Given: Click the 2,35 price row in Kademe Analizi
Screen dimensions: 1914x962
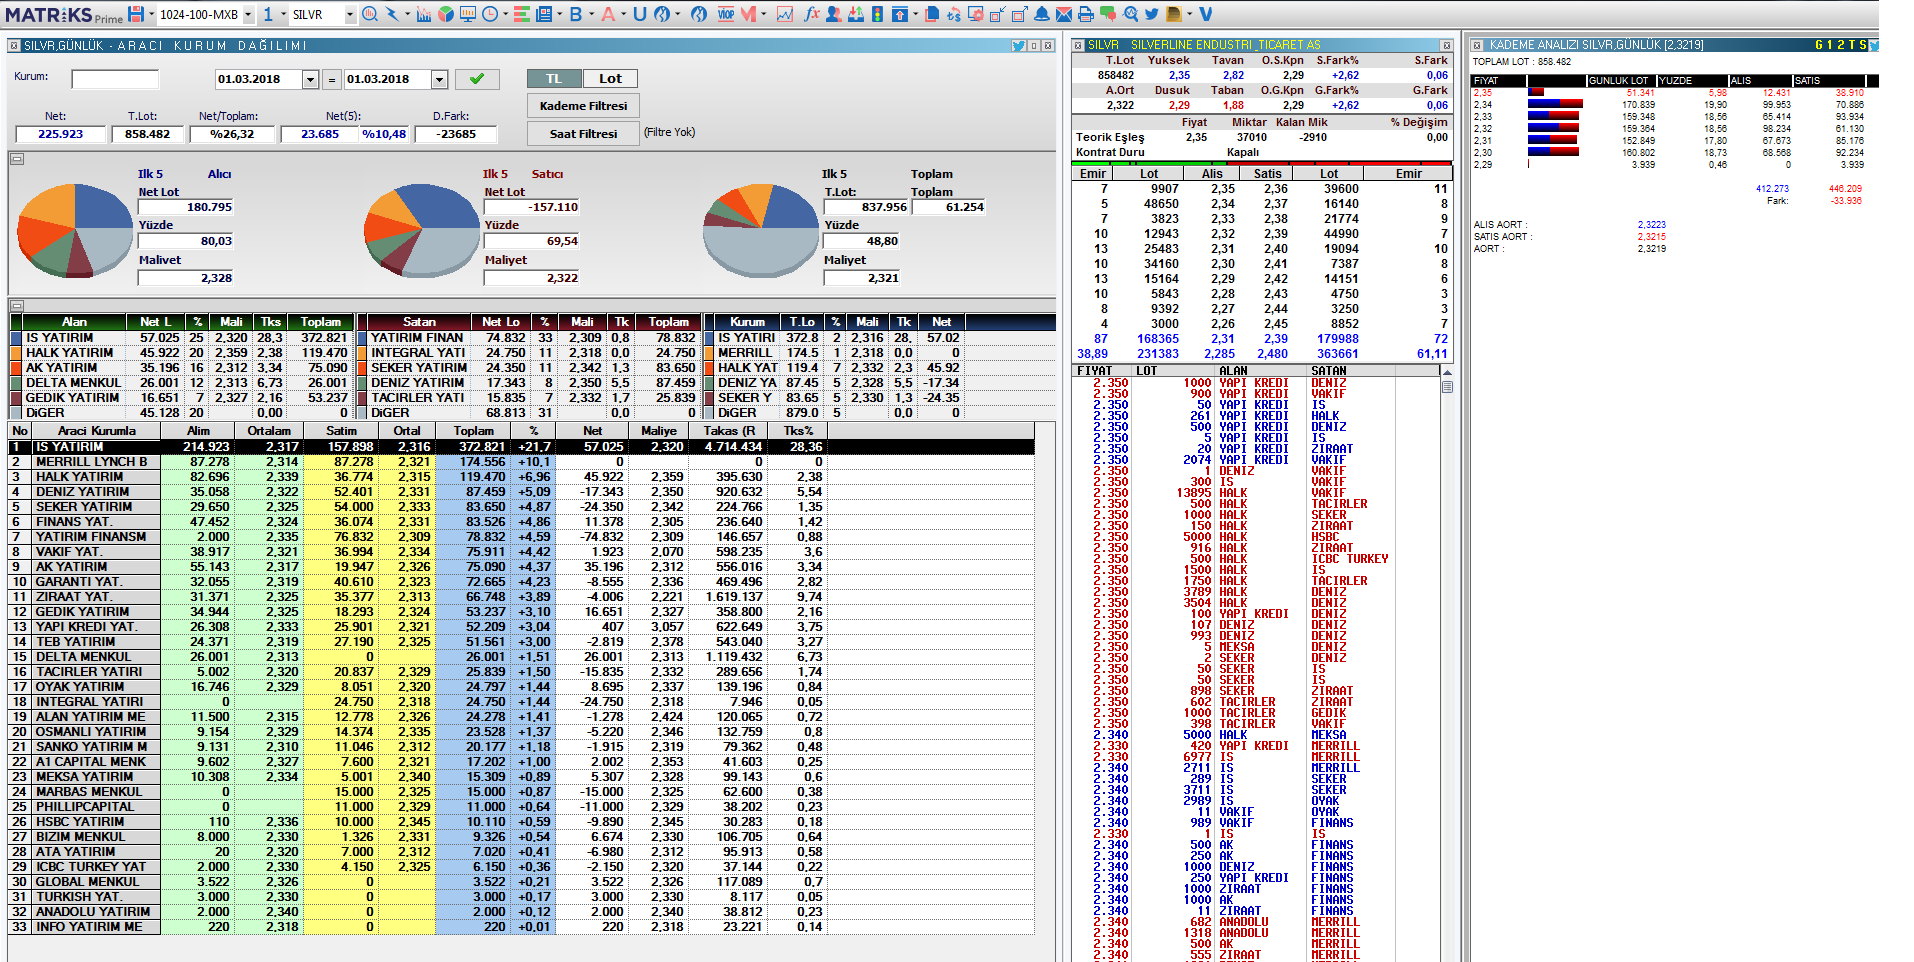Looking at the screenshot, I should (1670, 93).
